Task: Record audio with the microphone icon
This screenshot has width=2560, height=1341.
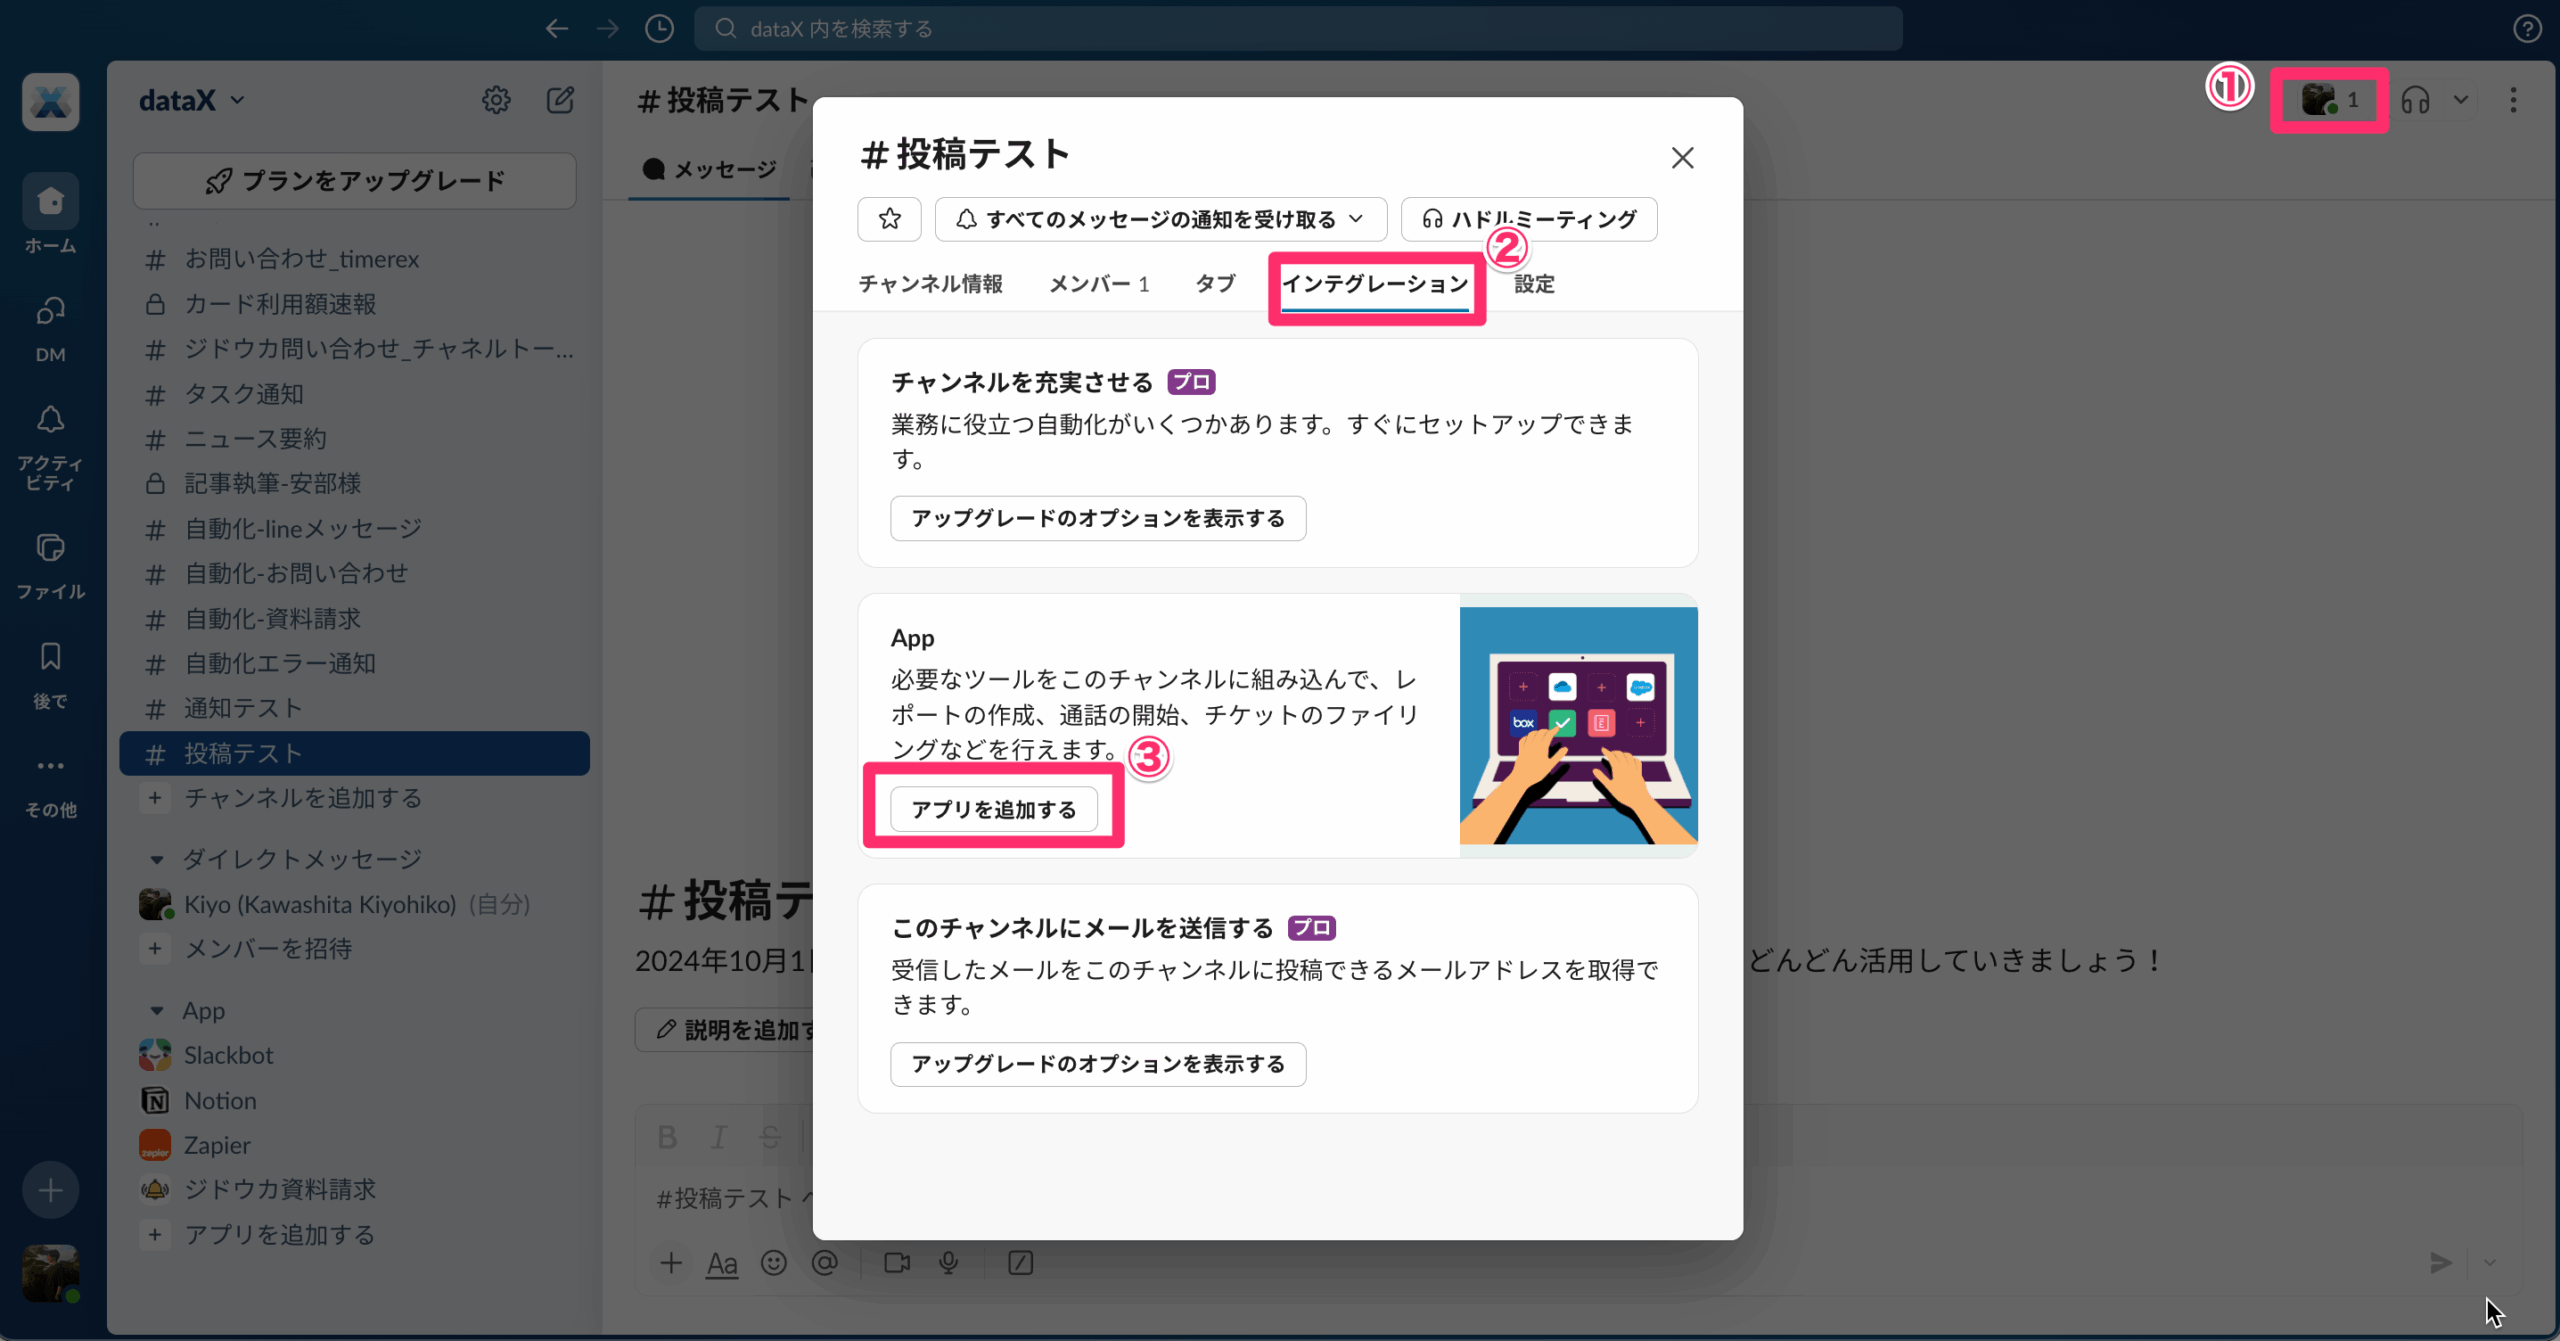Action: (x=949, y=1263)
